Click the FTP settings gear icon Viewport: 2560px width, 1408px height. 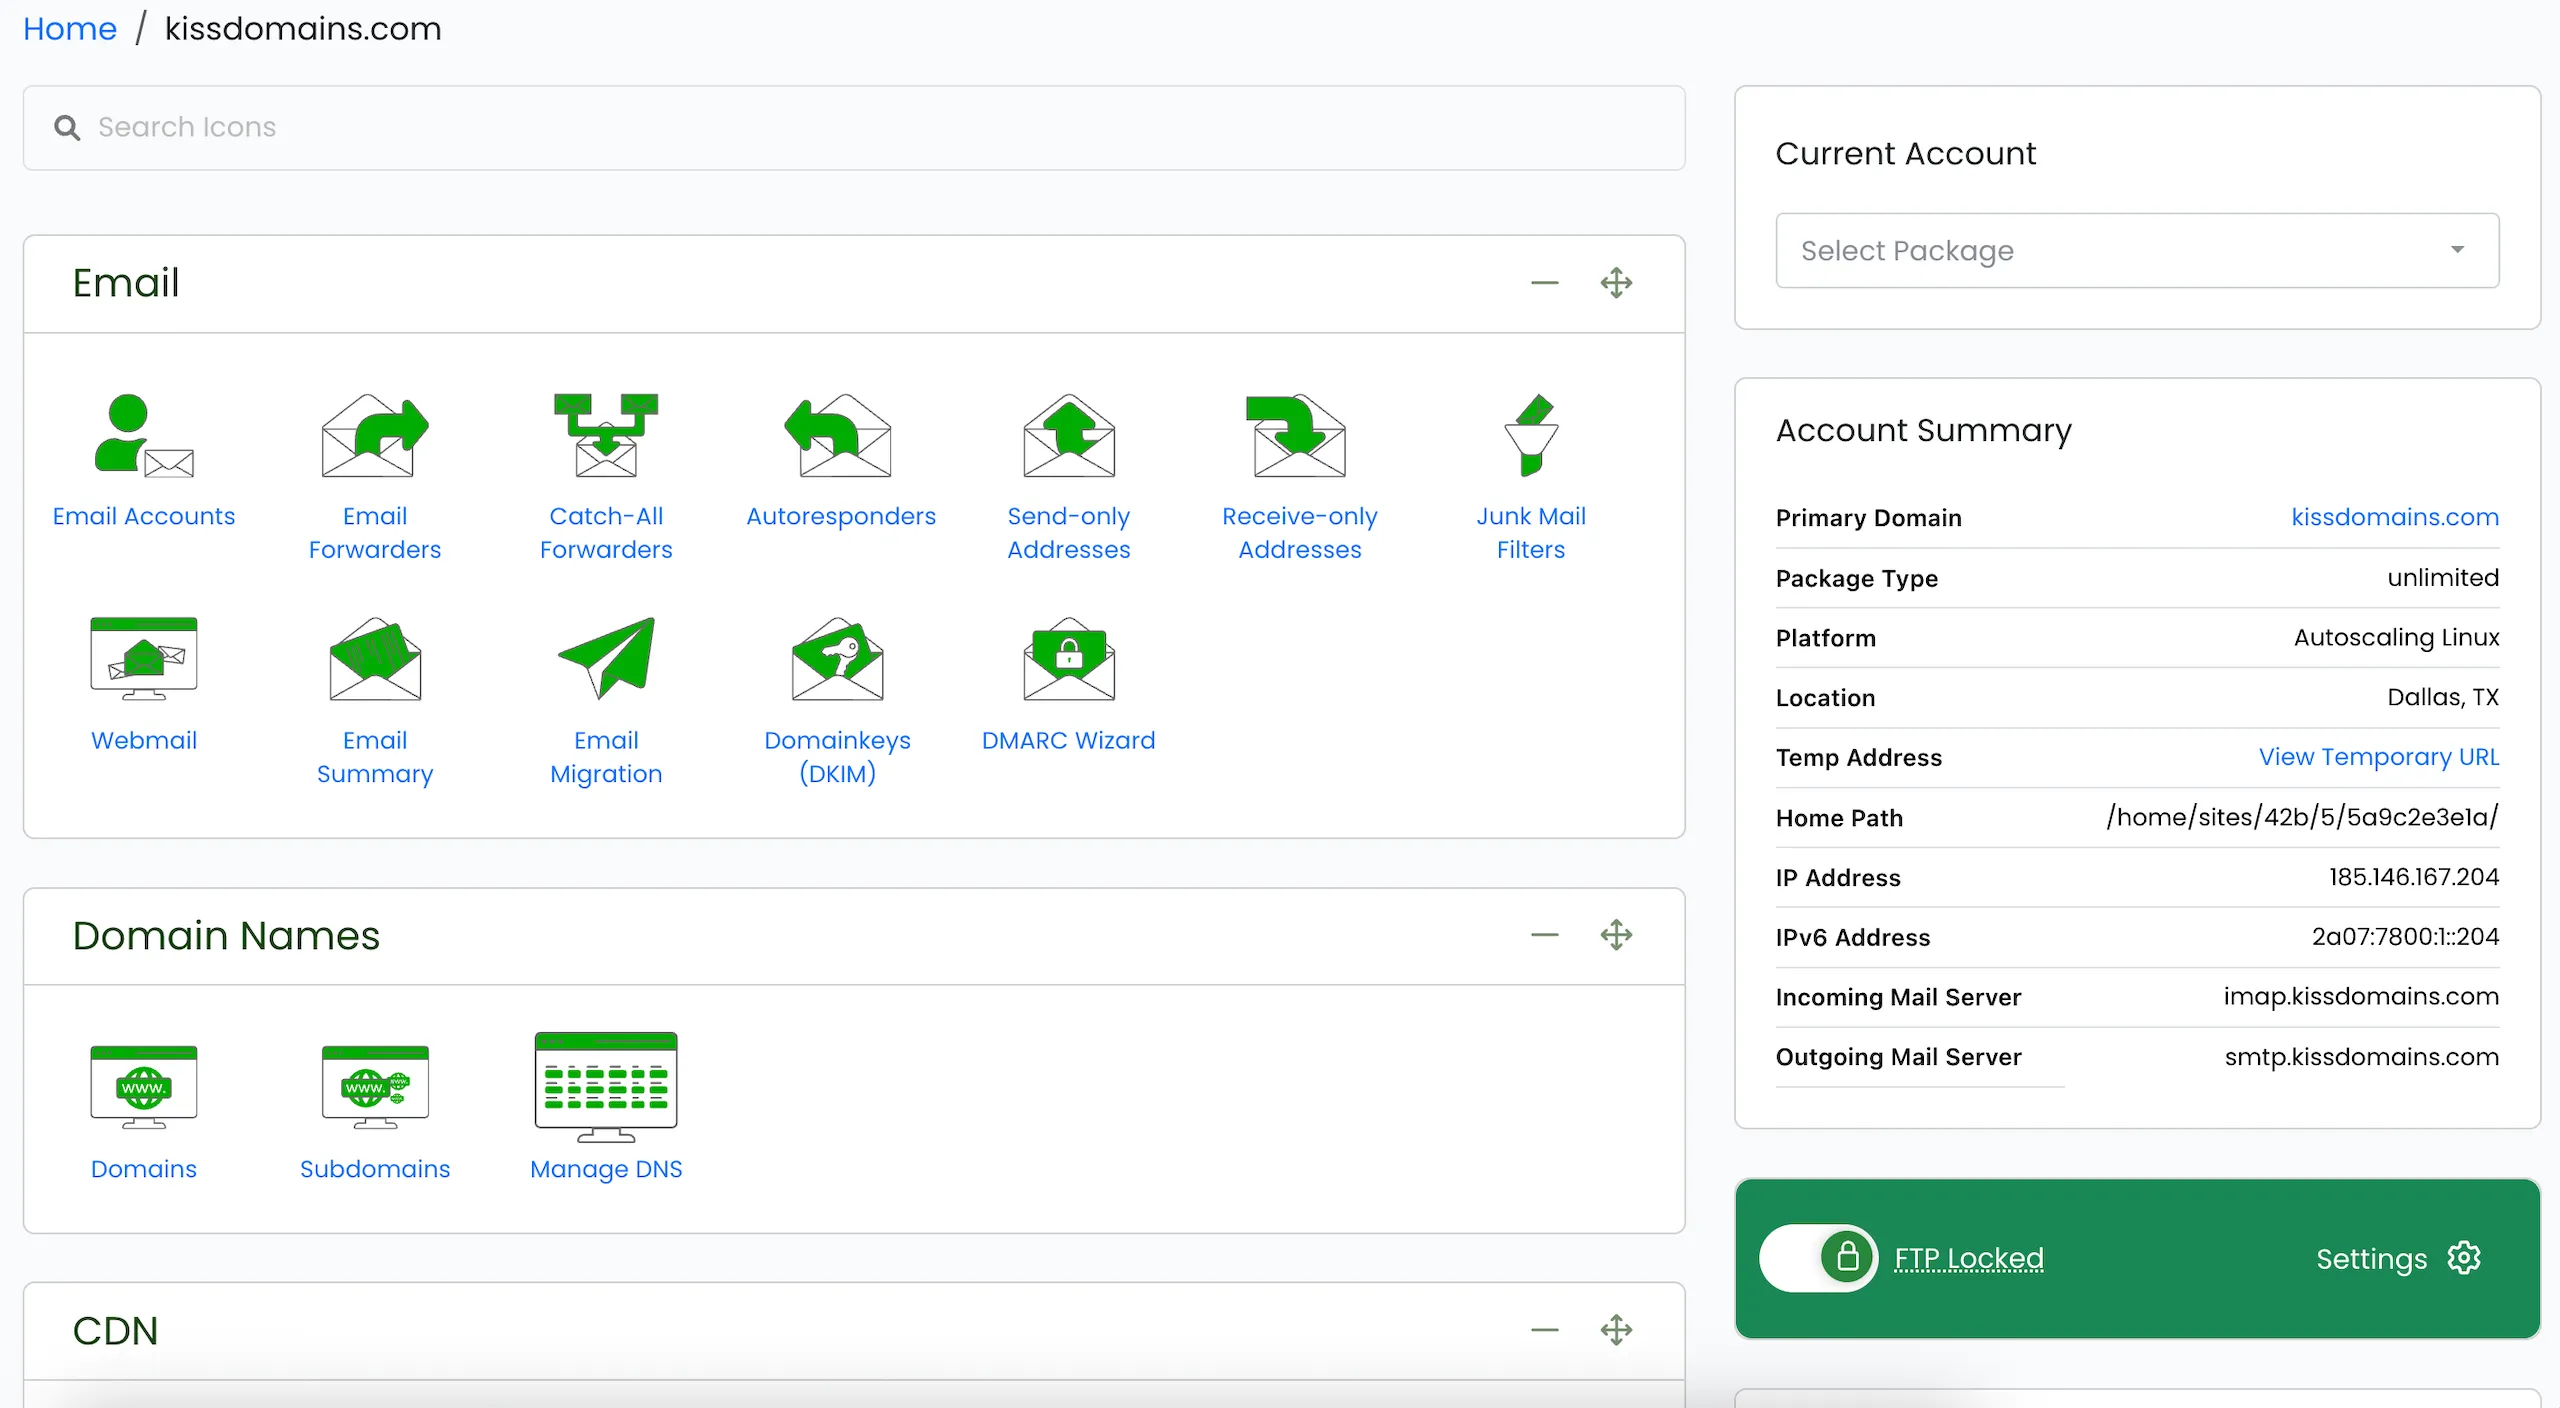pyautogui.click(x=2465, y=1258)
